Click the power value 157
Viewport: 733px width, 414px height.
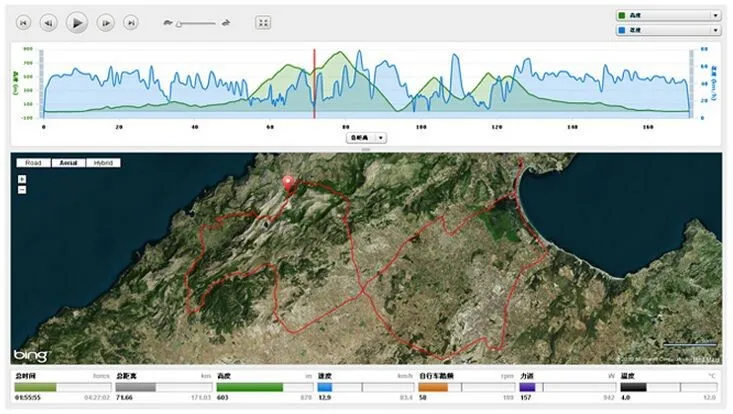click(x=525, y=398)
